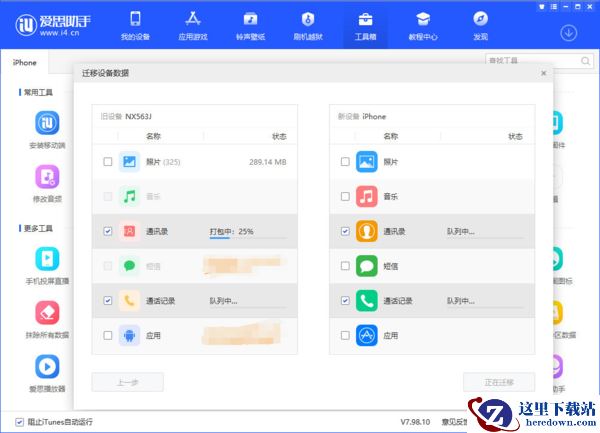Click the 新设备 iPhone device label
This screenshot has height=433, width=600.
[x=362, y=116]
